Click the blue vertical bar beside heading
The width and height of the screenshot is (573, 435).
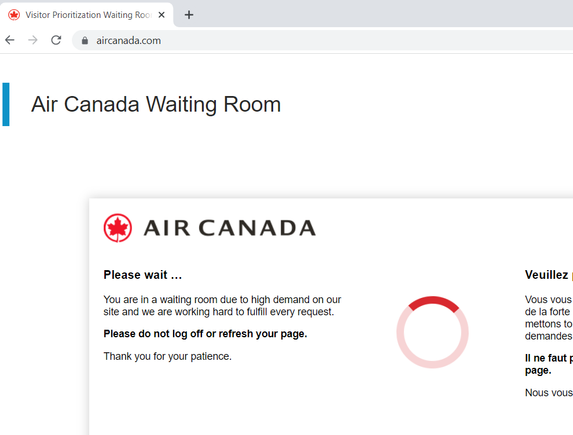click(x=6, y=105)
